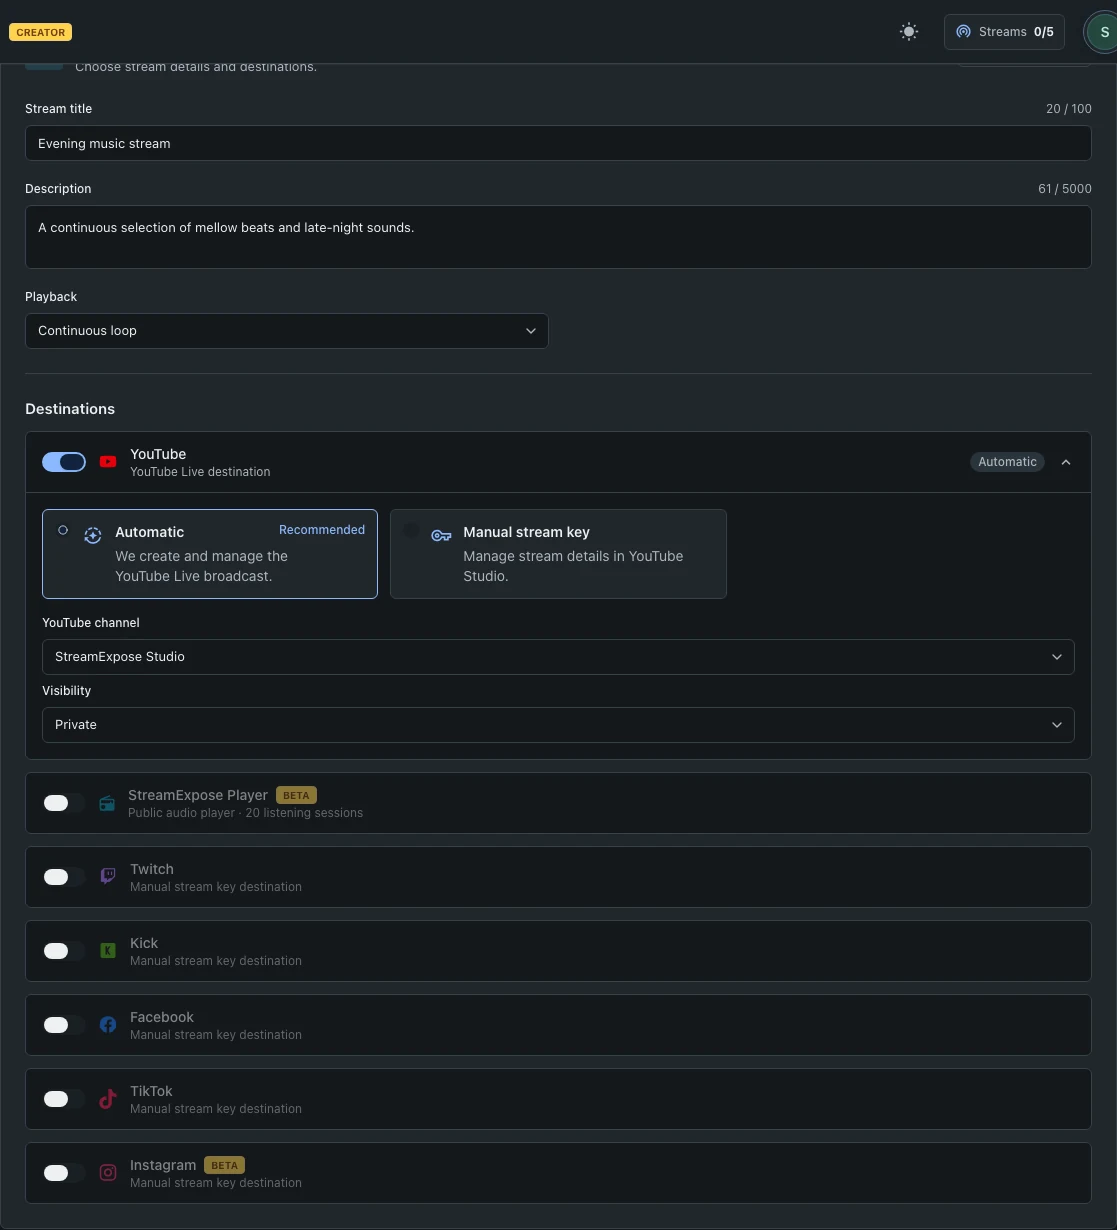Collapse the YouTube destination chevron

pos(1066,462)
